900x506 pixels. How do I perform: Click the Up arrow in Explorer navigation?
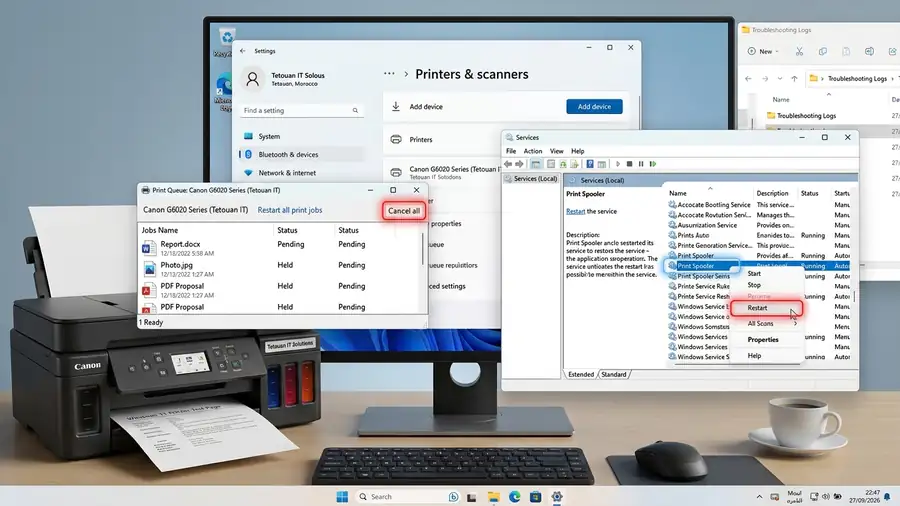794,79
